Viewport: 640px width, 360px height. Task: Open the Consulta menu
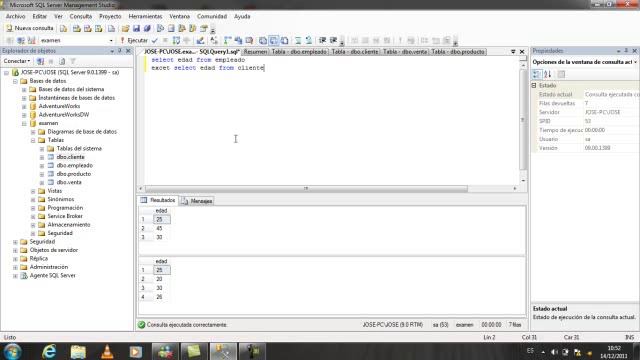81,17
